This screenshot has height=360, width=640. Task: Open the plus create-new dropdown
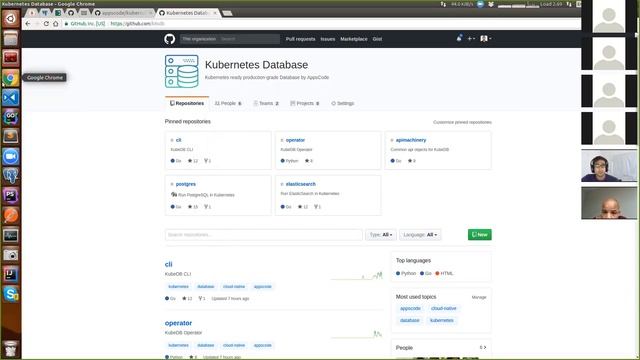471,38
